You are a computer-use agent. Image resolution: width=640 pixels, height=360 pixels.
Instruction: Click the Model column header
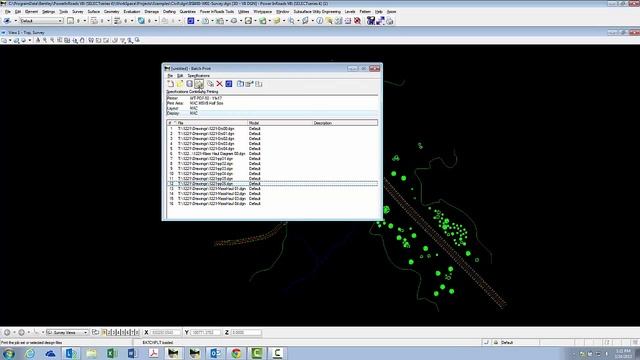(x=280, y=122)
